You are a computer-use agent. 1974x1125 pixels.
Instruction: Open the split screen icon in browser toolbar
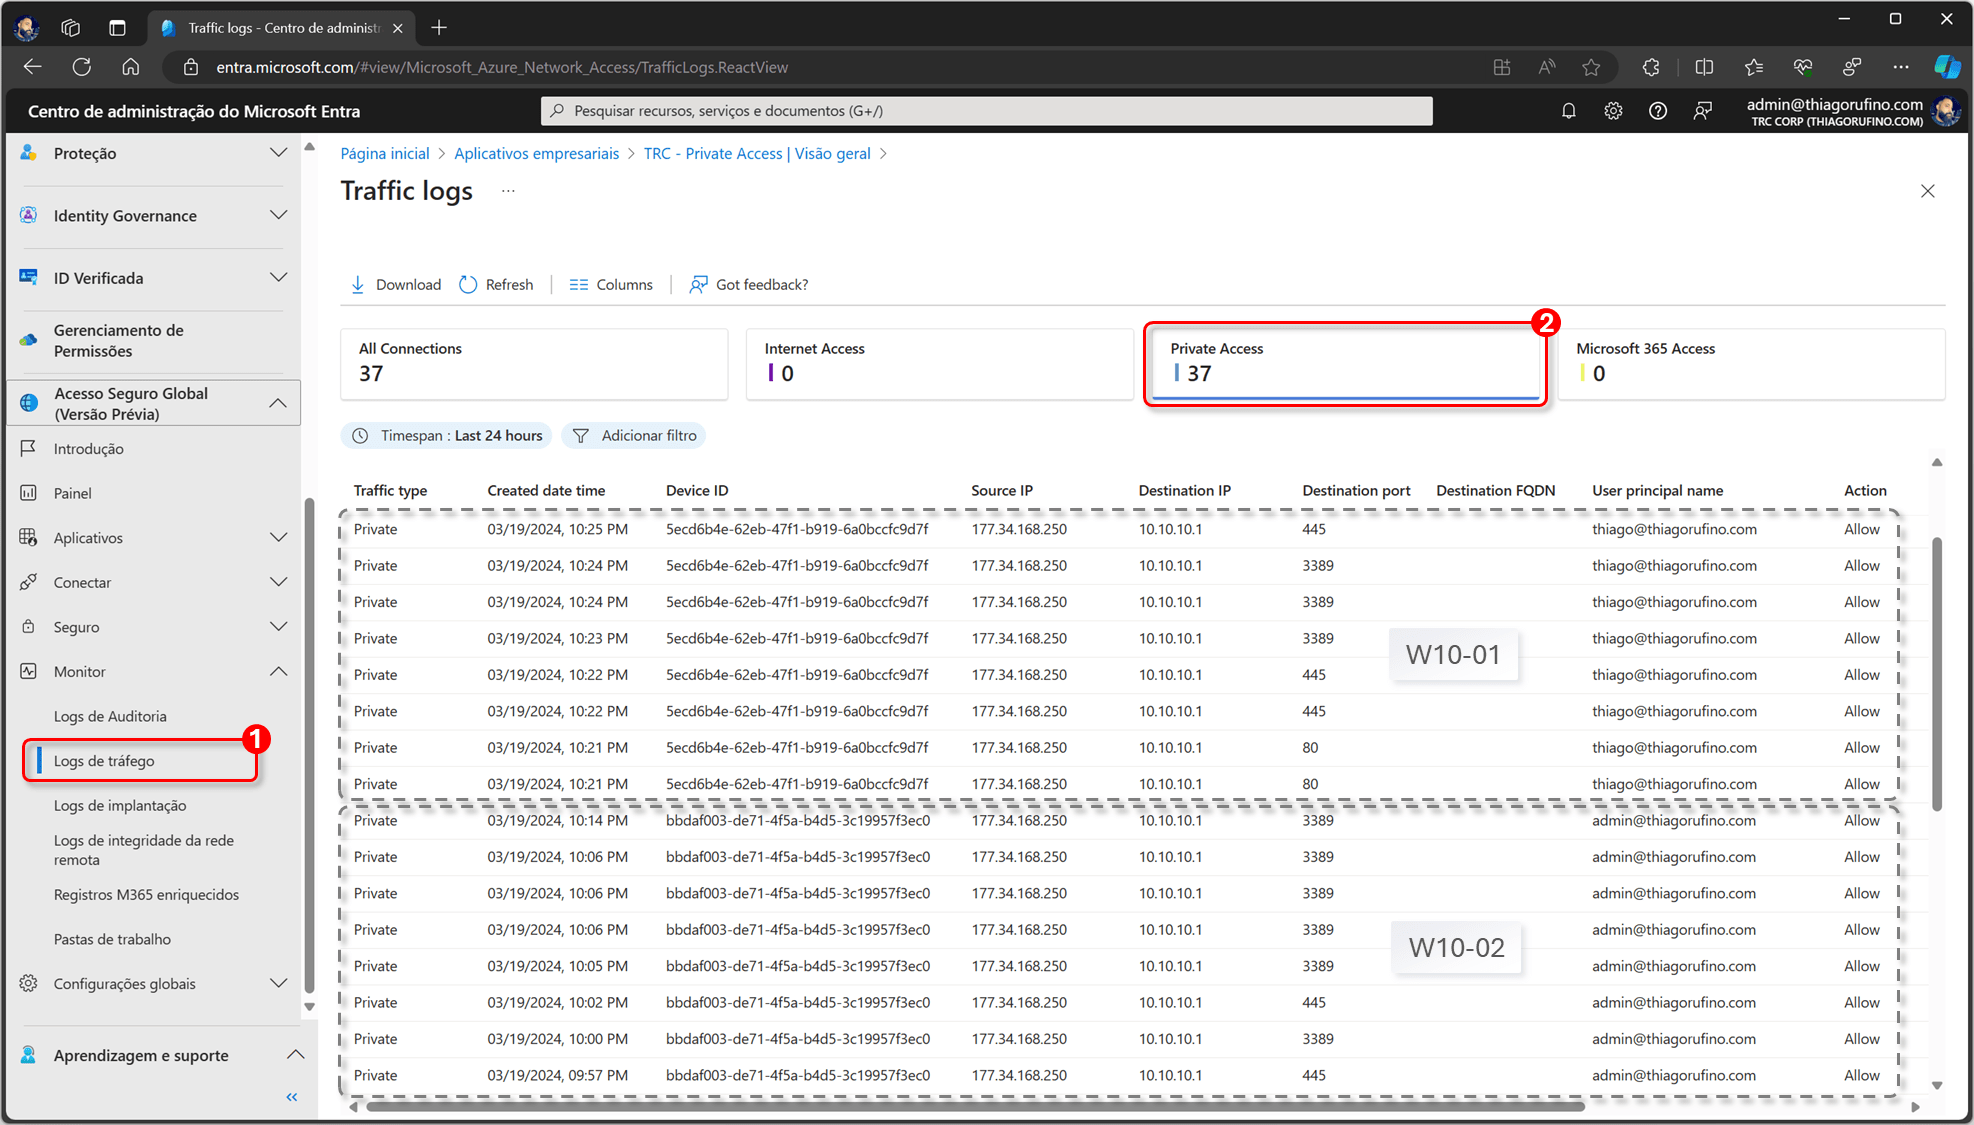click(x=1704, y=67)
